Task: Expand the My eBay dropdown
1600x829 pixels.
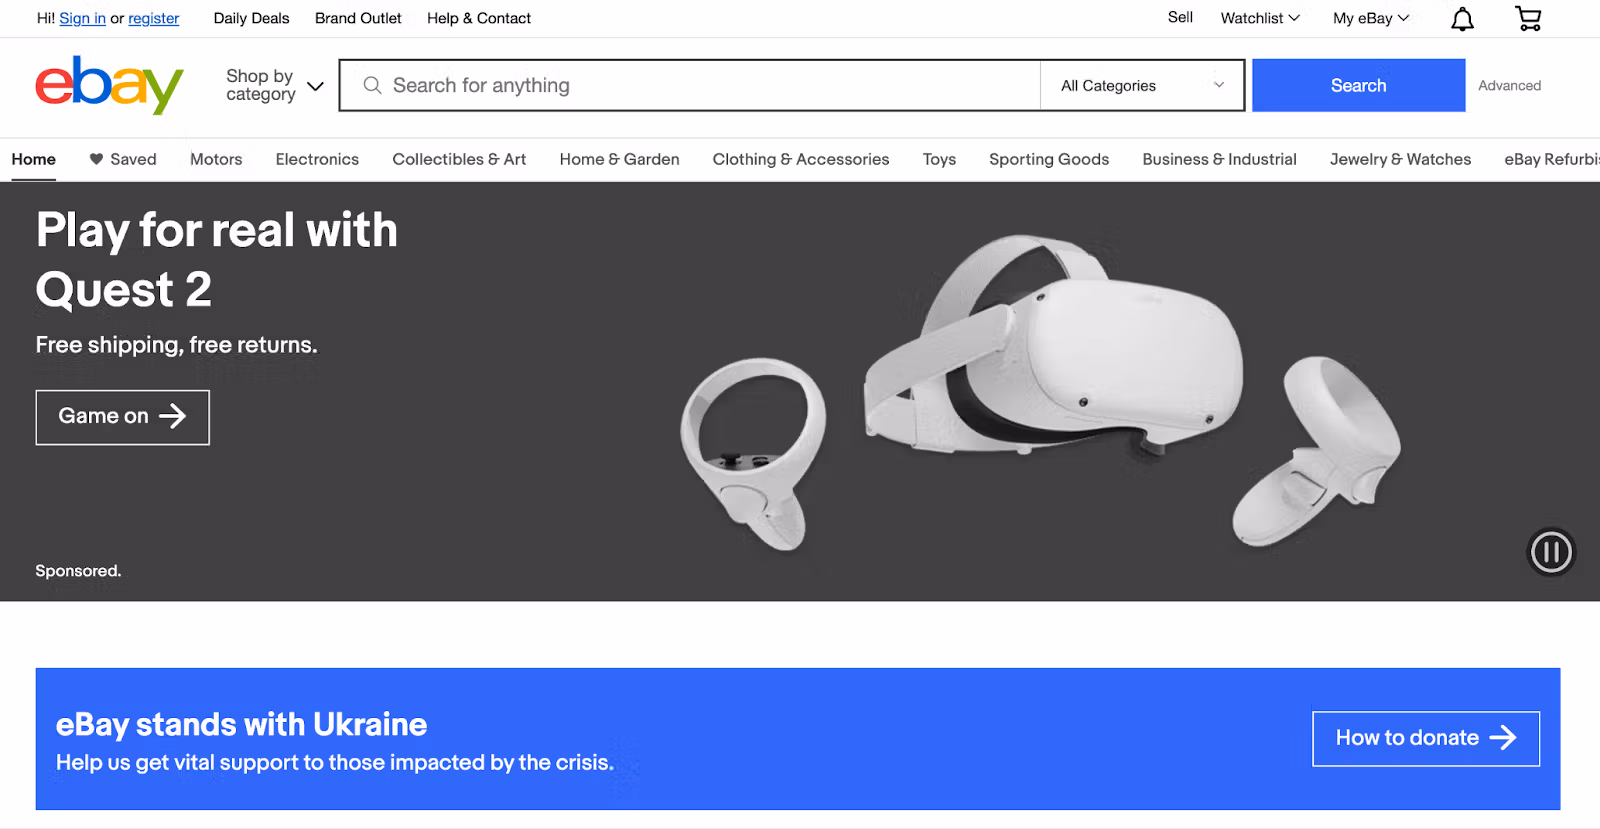Action: pos(1371,18)
